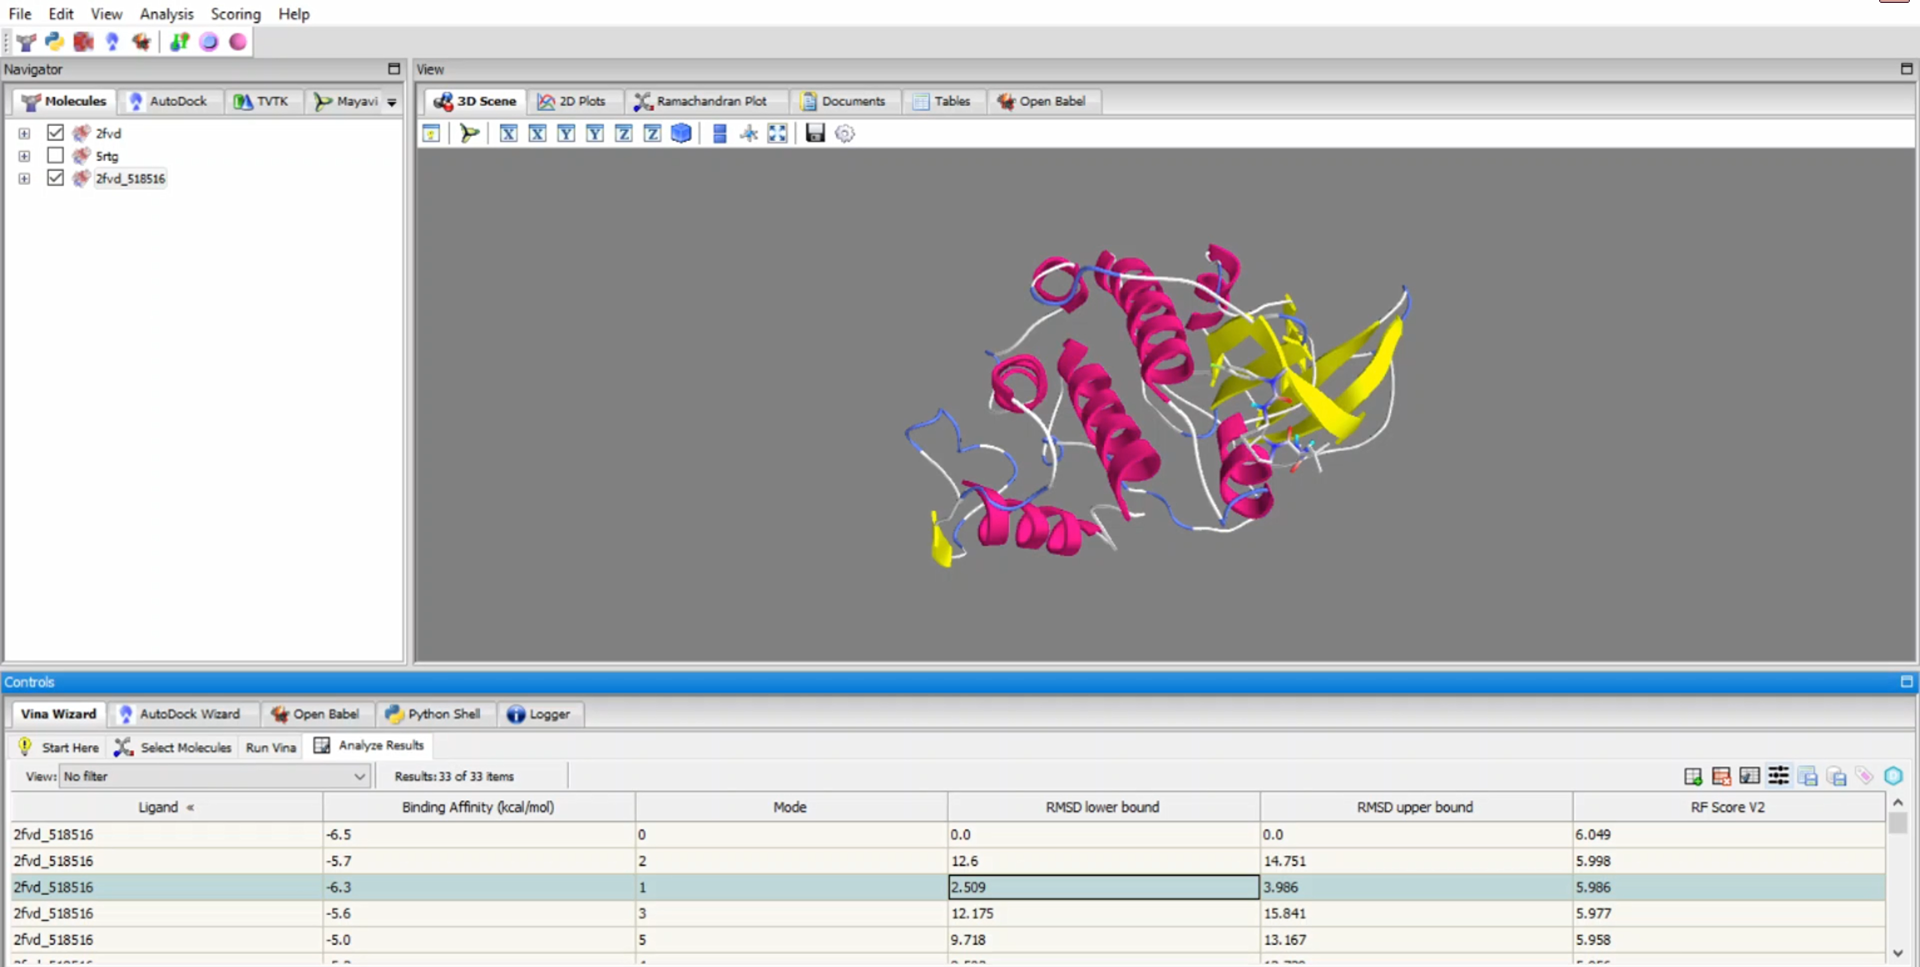Click the results table scroll down arrow
This screenshot has height=967, width=1920.
[x=1897, y=953]
